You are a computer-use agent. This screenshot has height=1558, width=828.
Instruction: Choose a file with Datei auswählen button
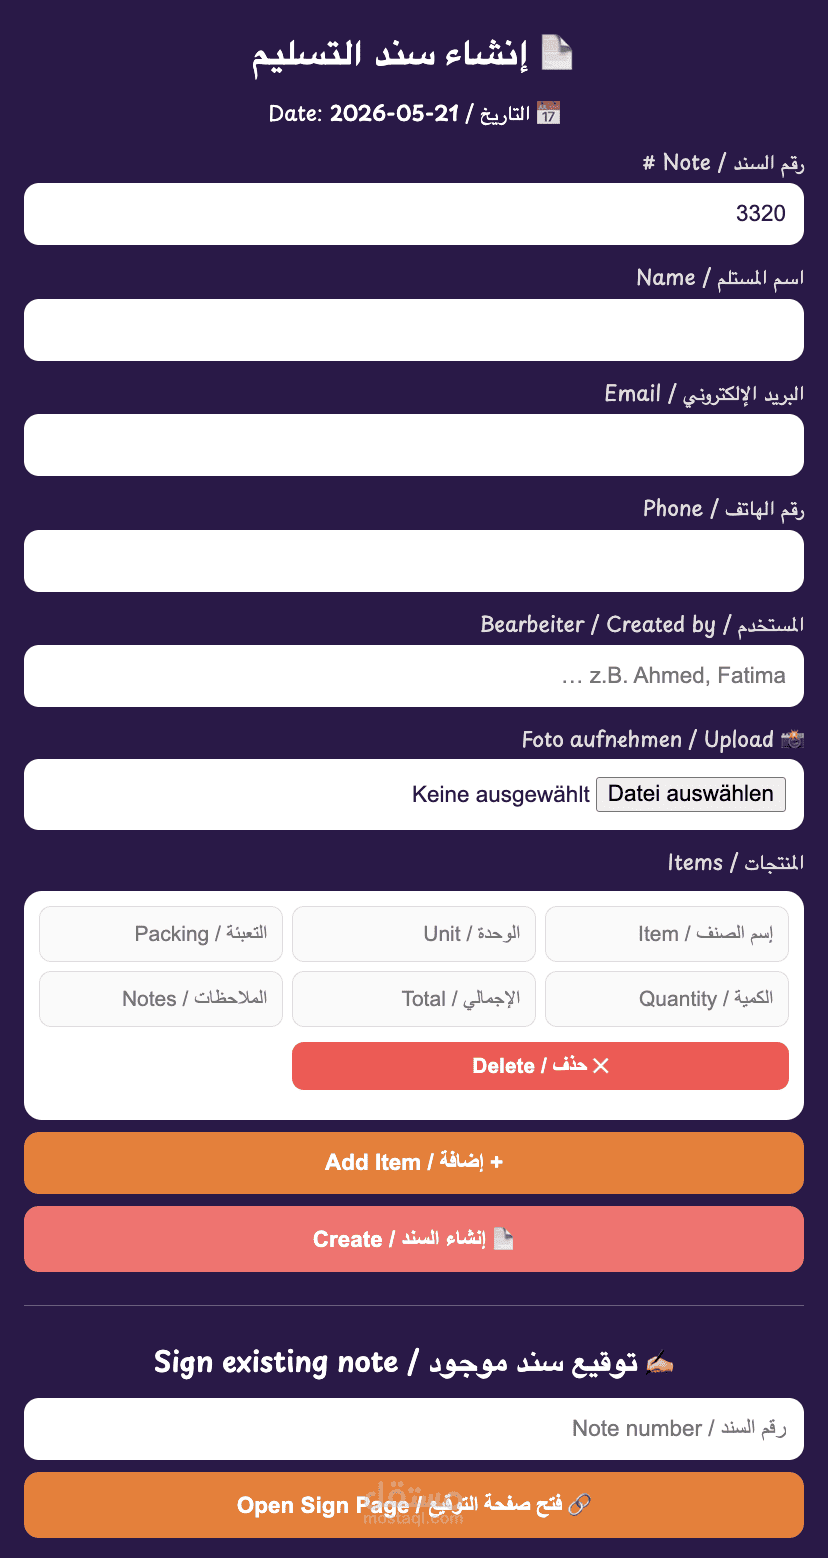[x=691, y=794]
